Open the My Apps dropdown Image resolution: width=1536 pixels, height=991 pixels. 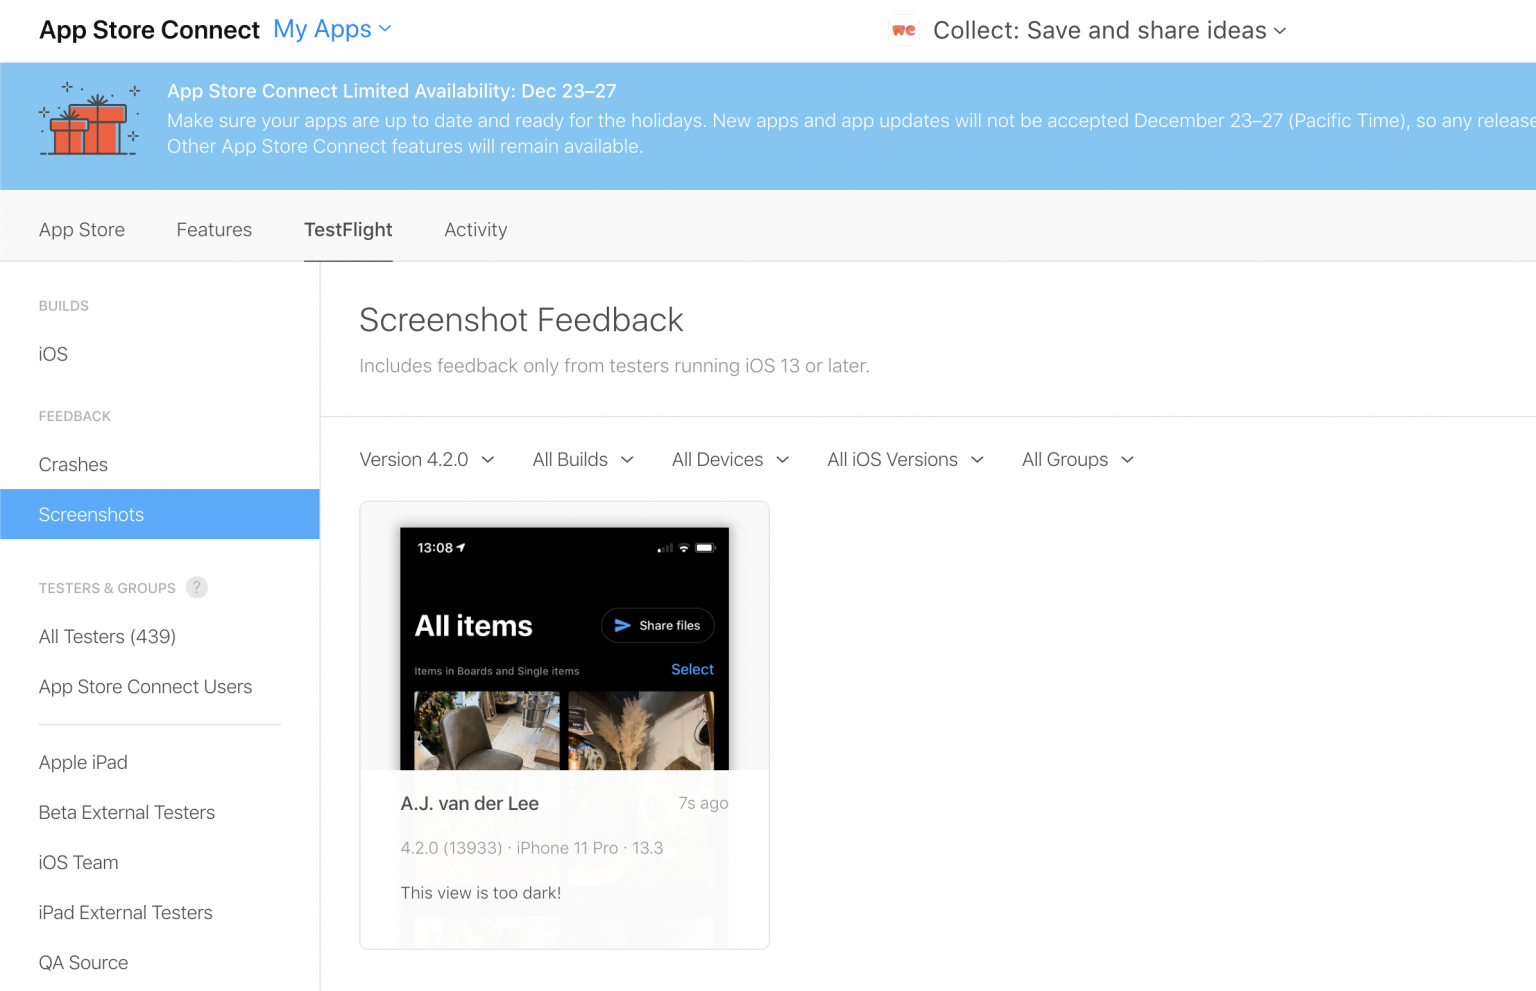click(332, 29)
